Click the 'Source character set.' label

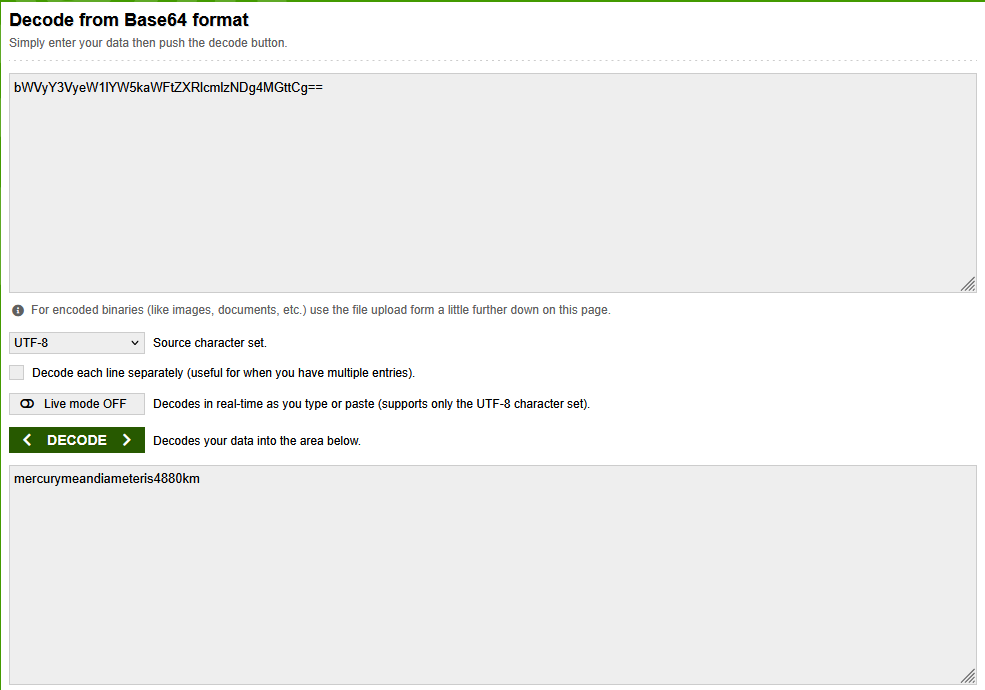210,342
